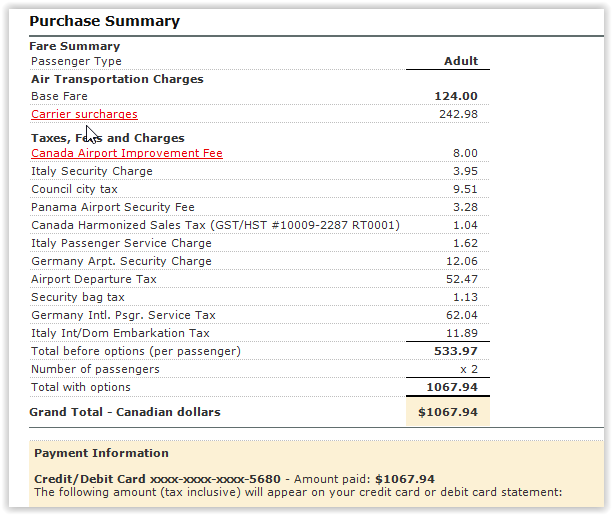The width and height of the screenshot is (612, 515).
Task: Select the highlighted grand total $1067.94
Action: (x=448, y=412)
